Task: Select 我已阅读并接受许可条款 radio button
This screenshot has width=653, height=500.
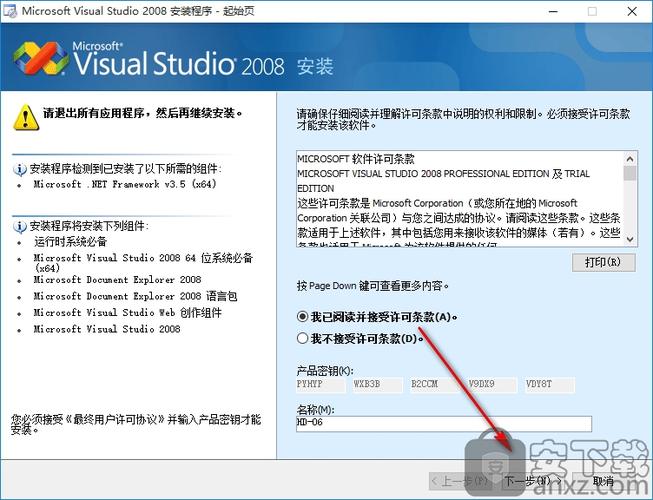Action: 302,317
